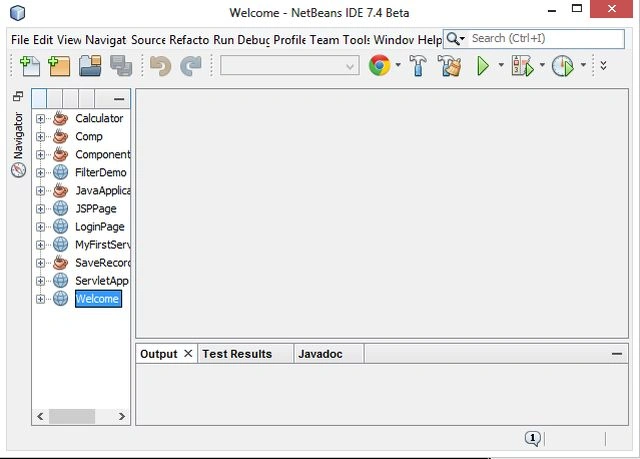Screen dimensions: 640x459
Task: Click the Navigator compass icon
Action: 18,170
